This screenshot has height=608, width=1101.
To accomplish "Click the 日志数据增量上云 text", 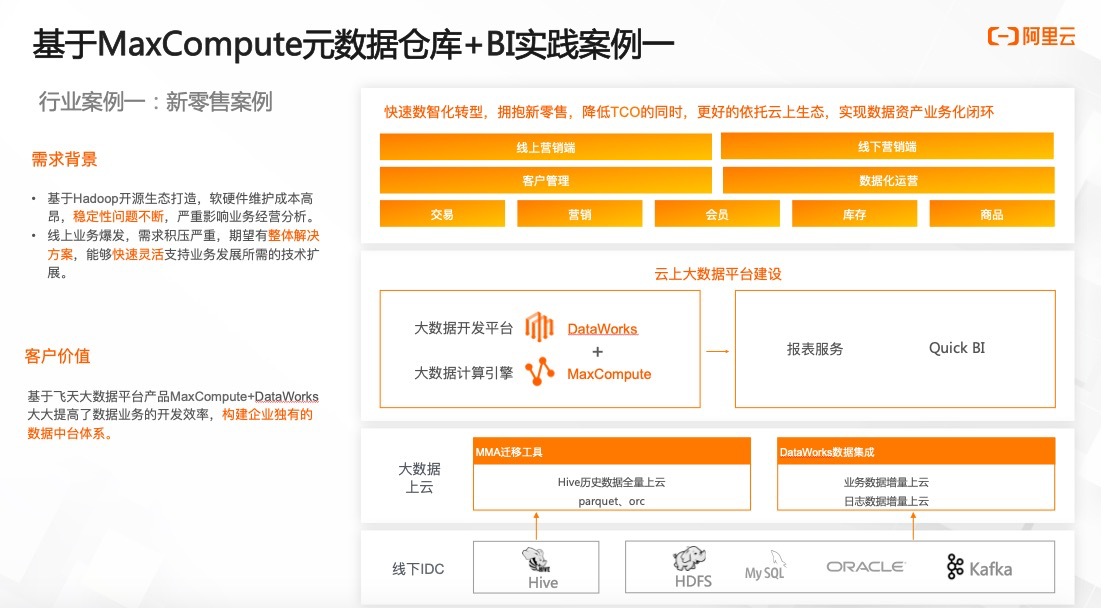I will click(x=886, y=501).
